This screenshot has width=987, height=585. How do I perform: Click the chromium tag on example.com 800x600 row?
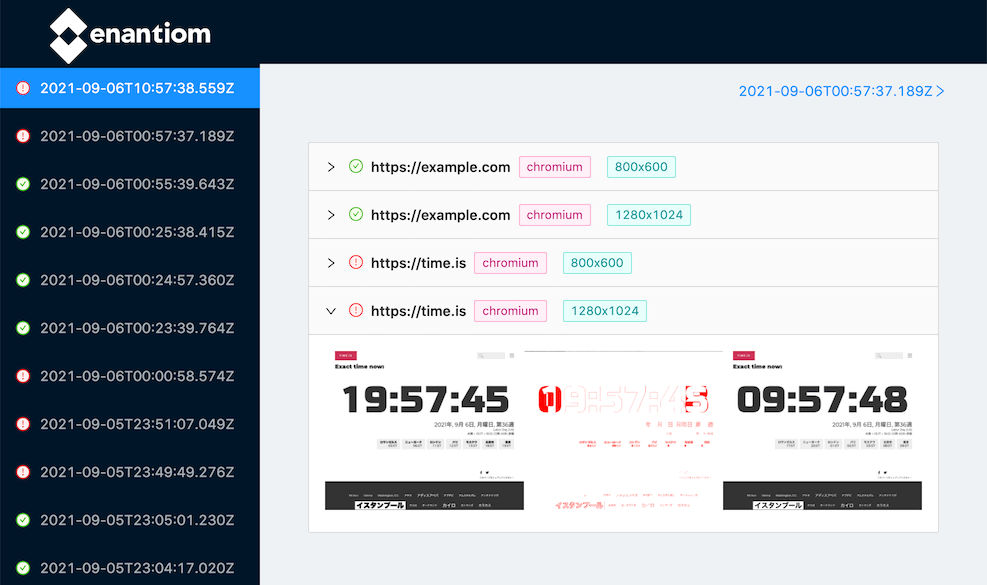click(x=555, y=167)
